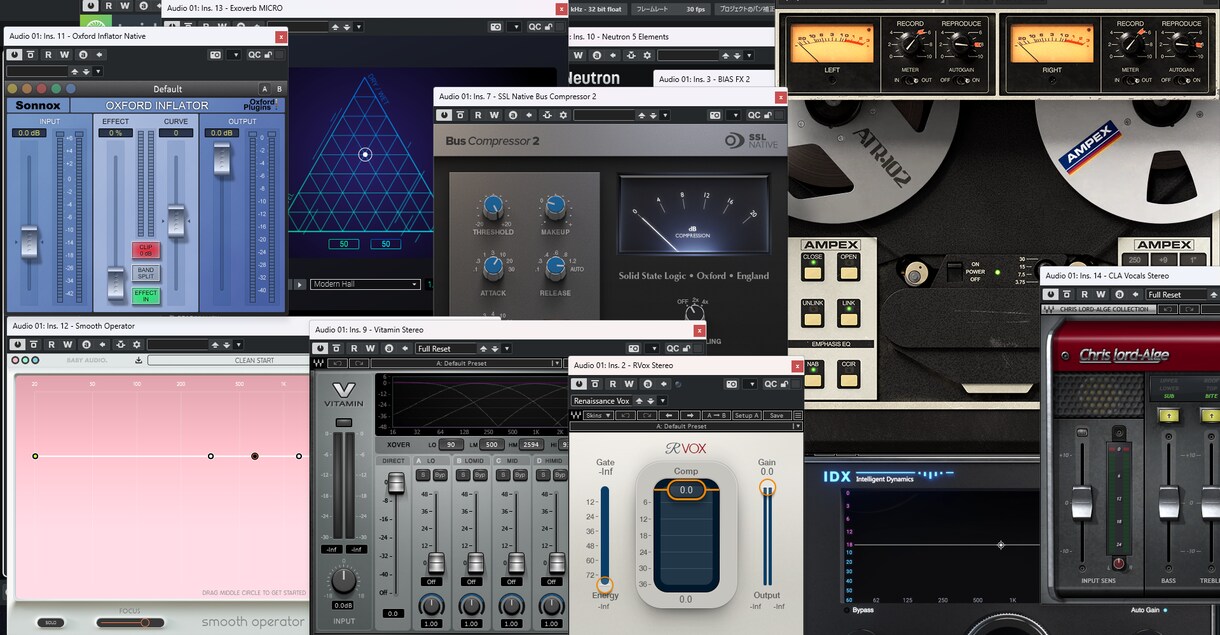Select the A compare slot in Oxford Inflator
The height and width of the screenshot is (635, 1220).
click(x=264, y=89)
